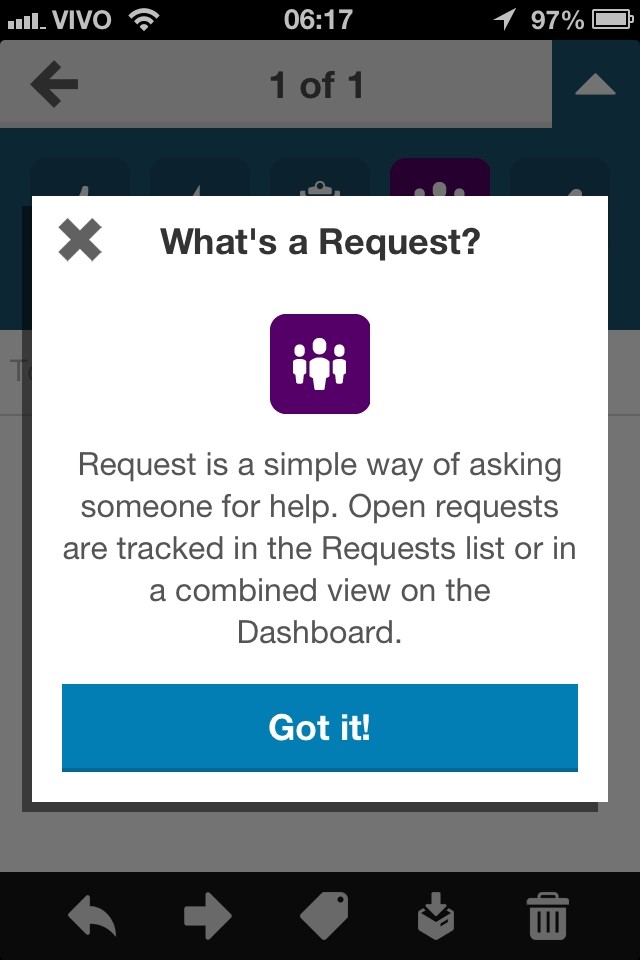This screenshot has height=960, width=640.
Task: Collapse actions with the up triangle
Action: tap(595, 84)
